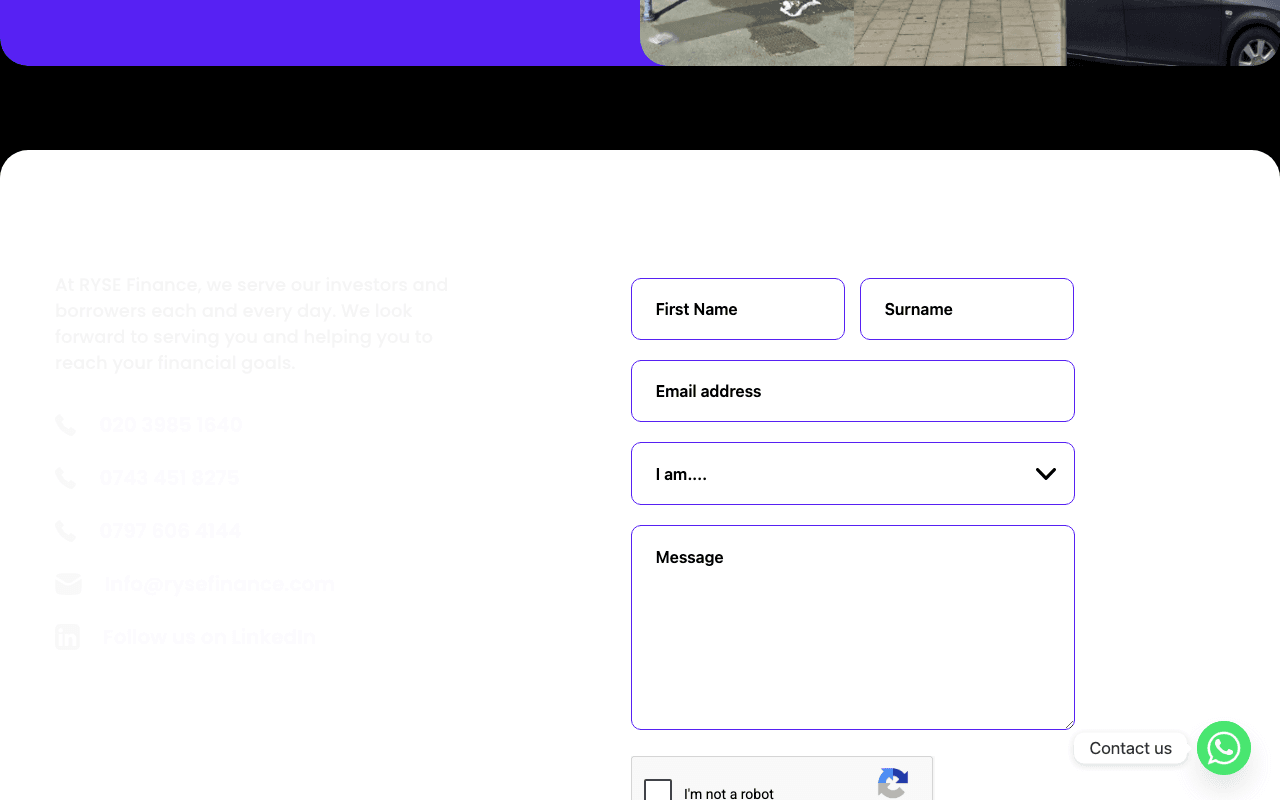The height and width of the screenshot is (800, 1280).
Task: Click the phone icon beside 0743 451 8275
Action: pos(66,477)
